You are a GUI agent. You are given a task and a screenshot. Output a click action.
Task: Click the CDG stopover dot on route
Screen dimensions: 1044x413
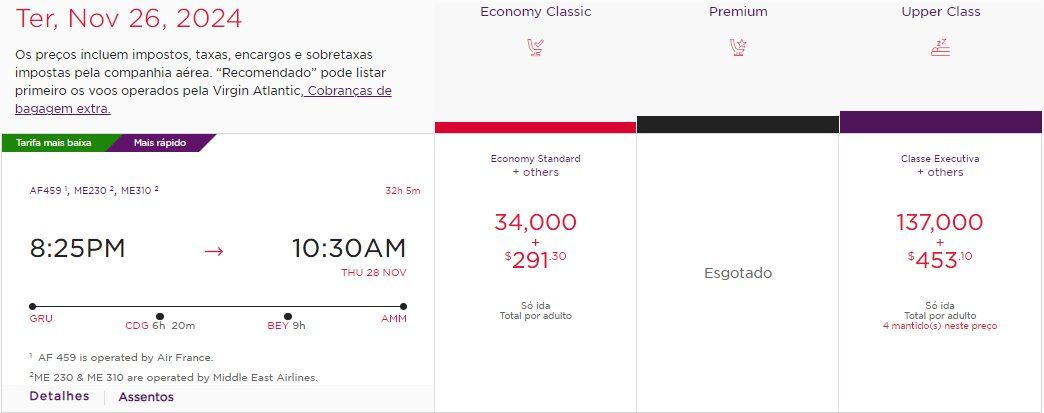(x=160, y=316)
